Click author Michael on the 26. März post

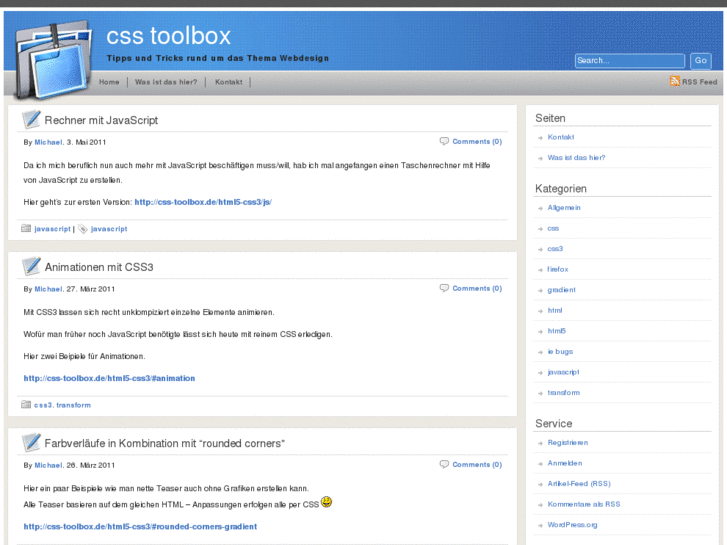point(48,465)
